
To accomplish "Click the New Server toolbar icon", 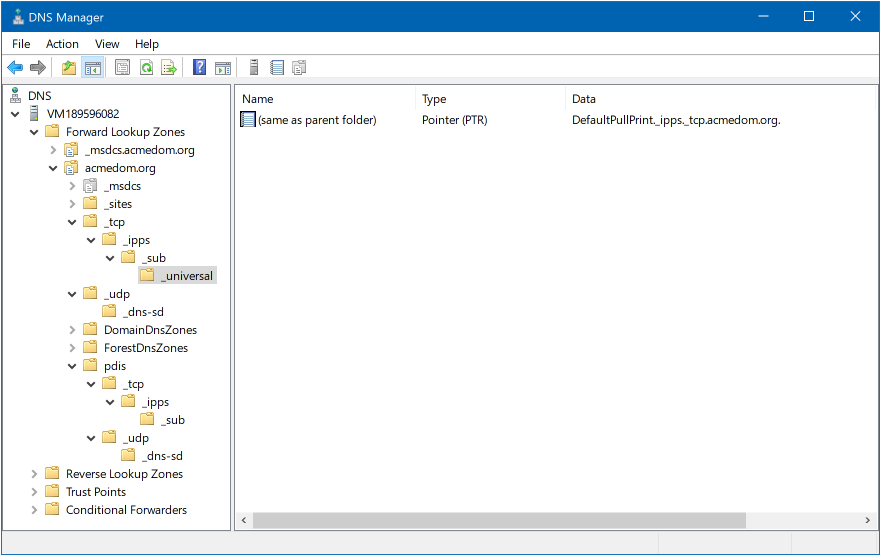I will [254, 68].
